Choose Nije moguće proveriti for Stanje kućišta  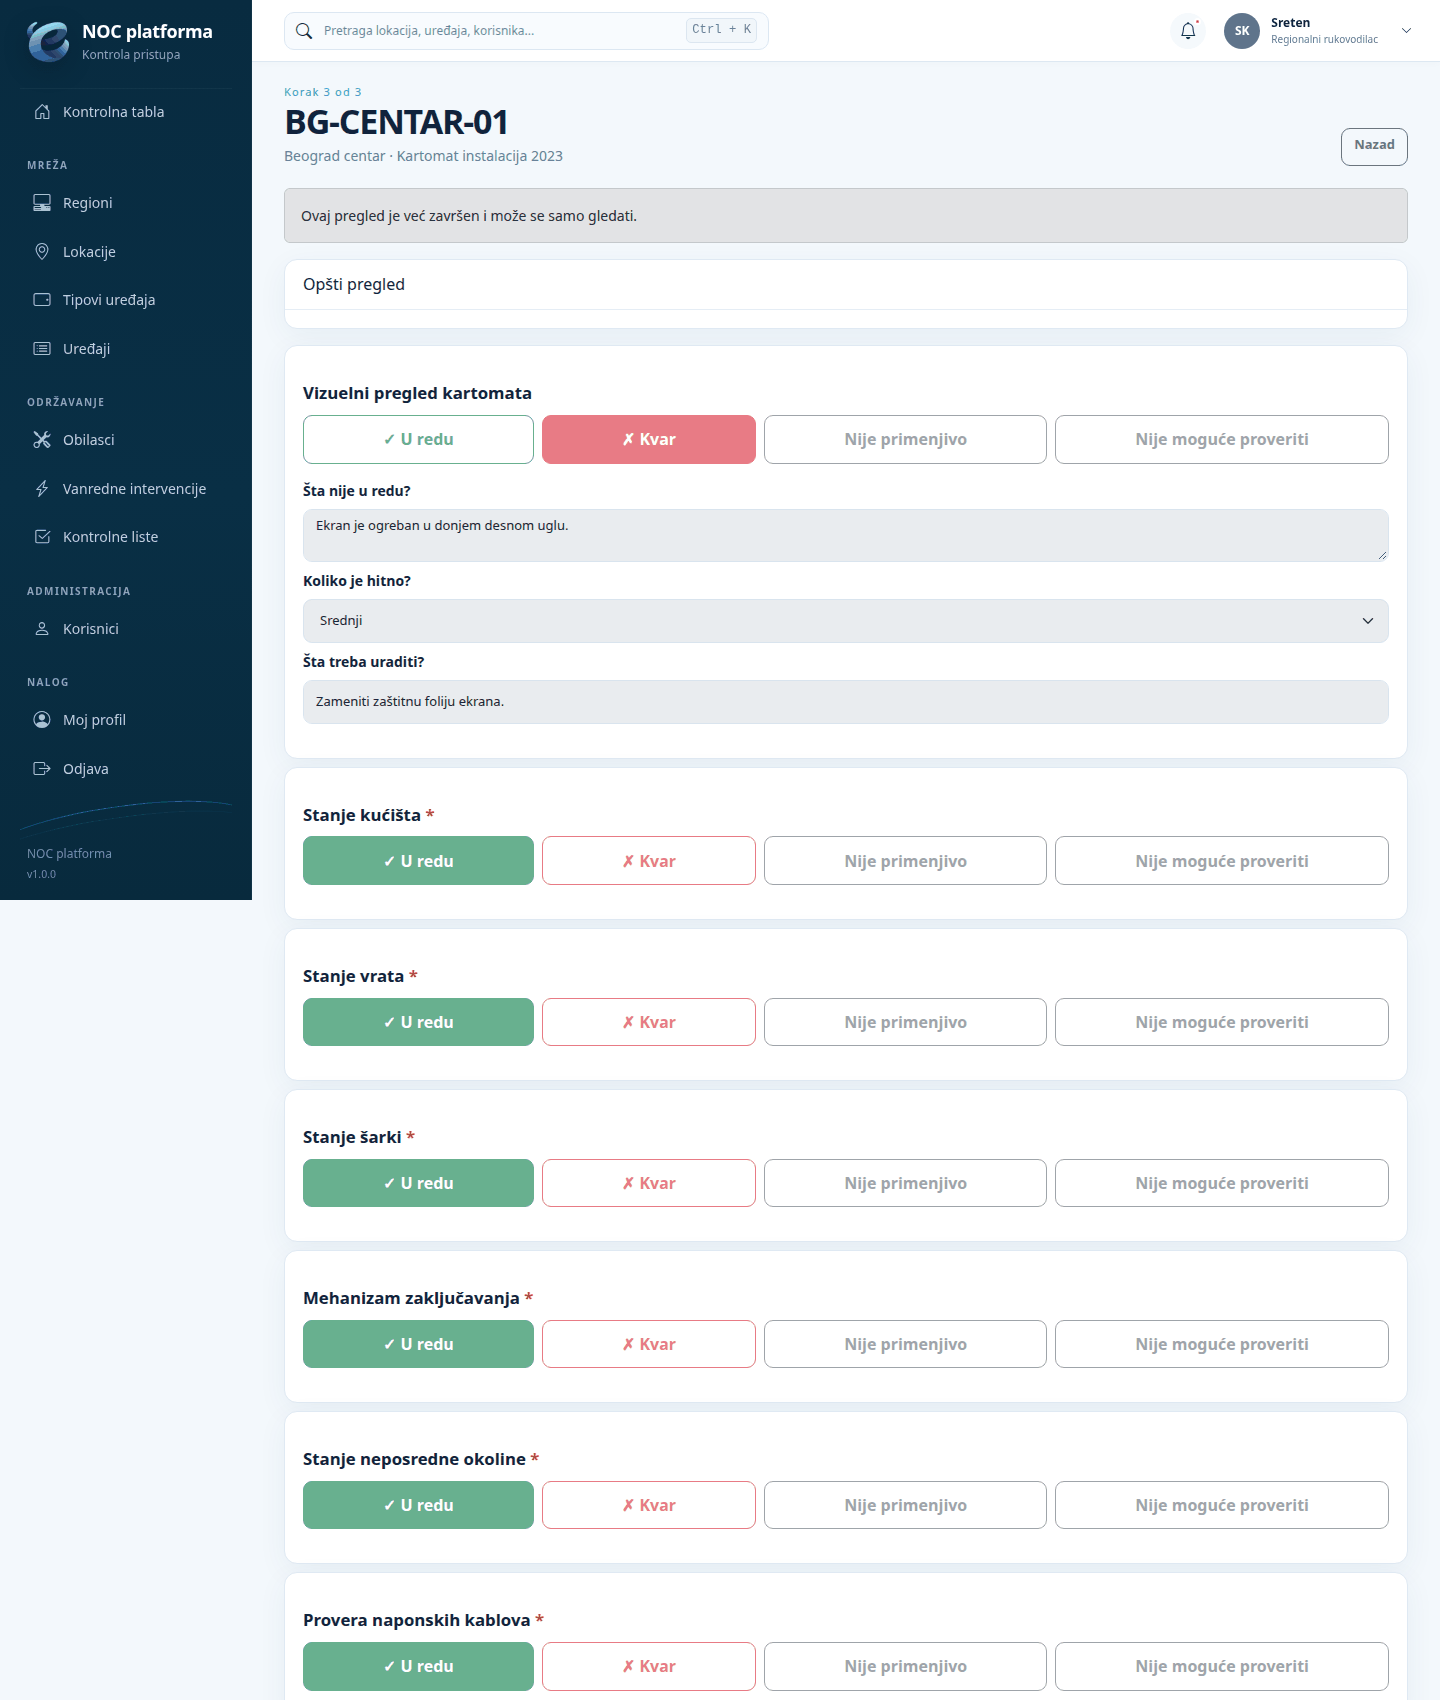point(1222,861)
